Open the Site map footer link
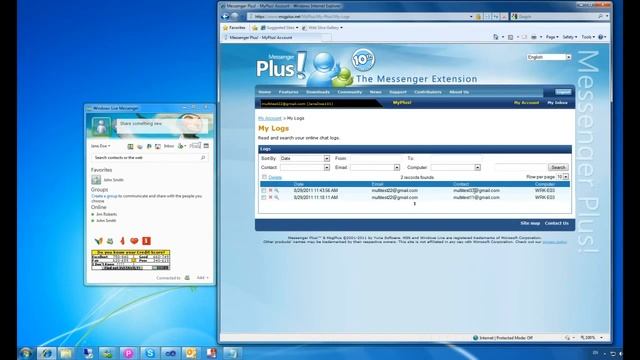640x360 pixels. (x=530, y=223)
